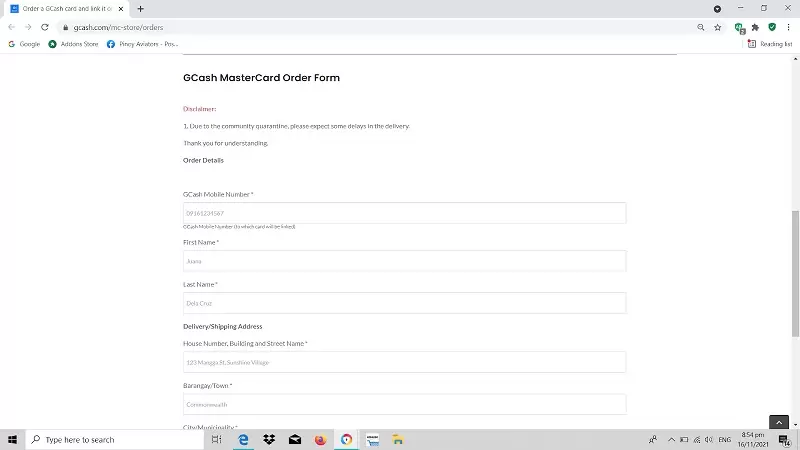Launch Microsoft Edge from taskbar
This screenshot has width=800, height=450.
[243, 440]
